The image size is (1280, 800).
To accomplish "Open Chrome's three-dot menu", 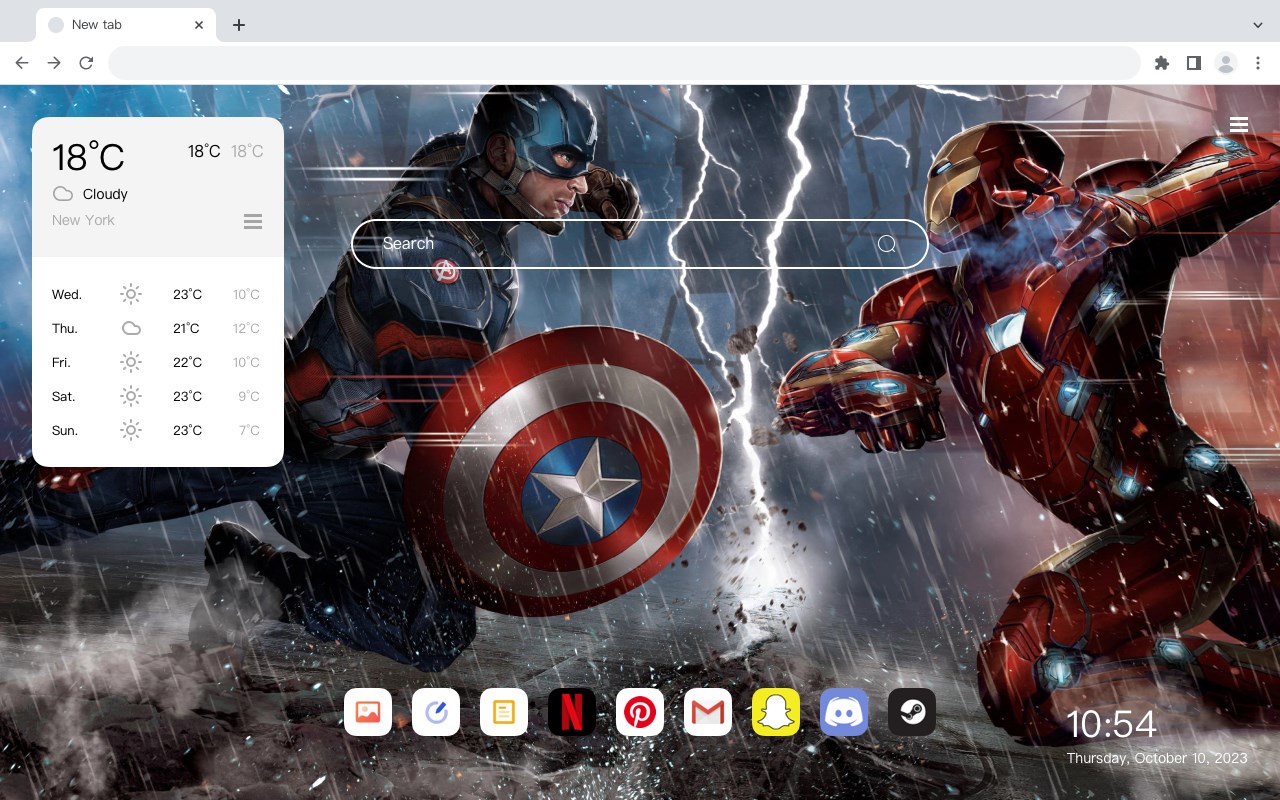I will tap(1258, 63).
